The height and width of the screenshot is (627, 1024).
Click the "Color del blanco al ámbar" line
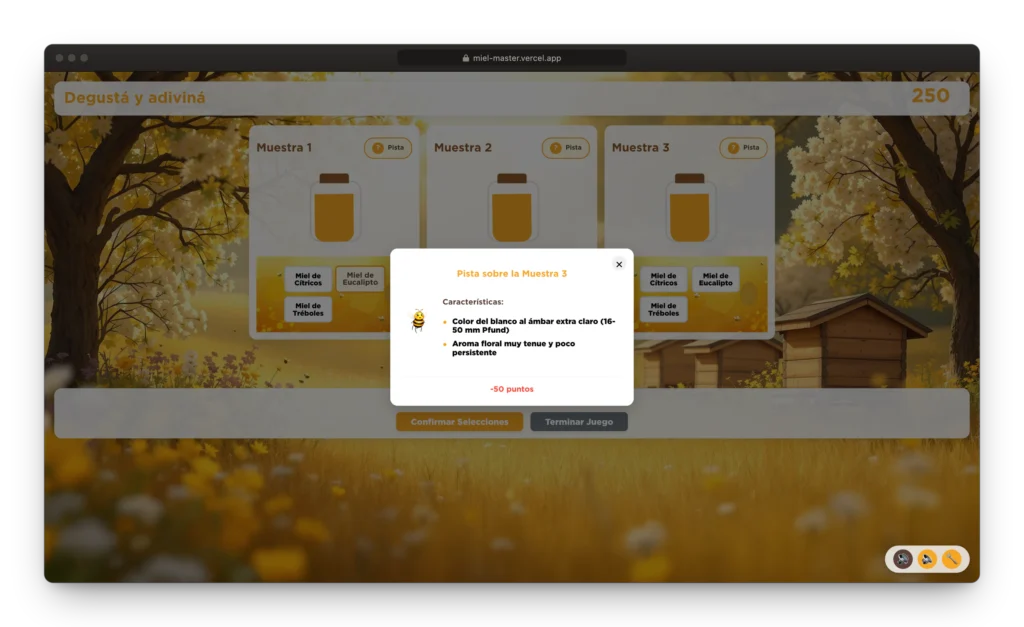[534, 325]
